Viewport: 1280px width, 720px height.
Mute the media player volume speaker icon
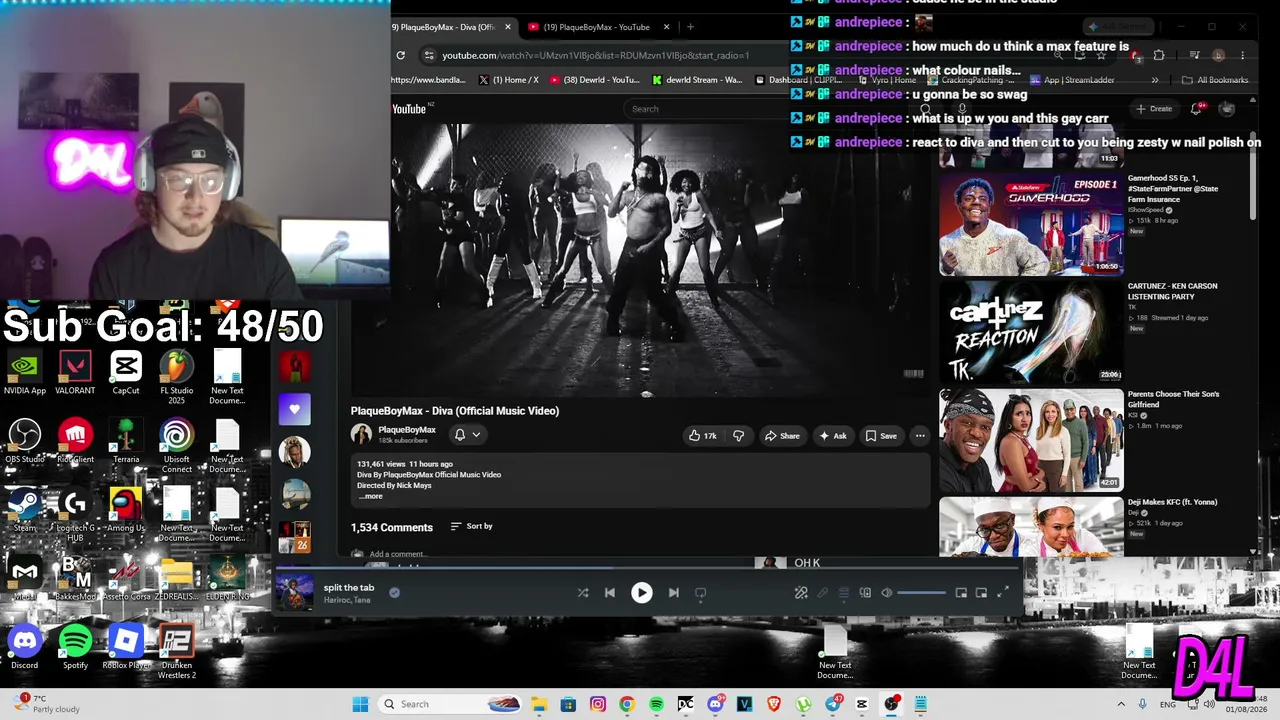coord(886,593)
